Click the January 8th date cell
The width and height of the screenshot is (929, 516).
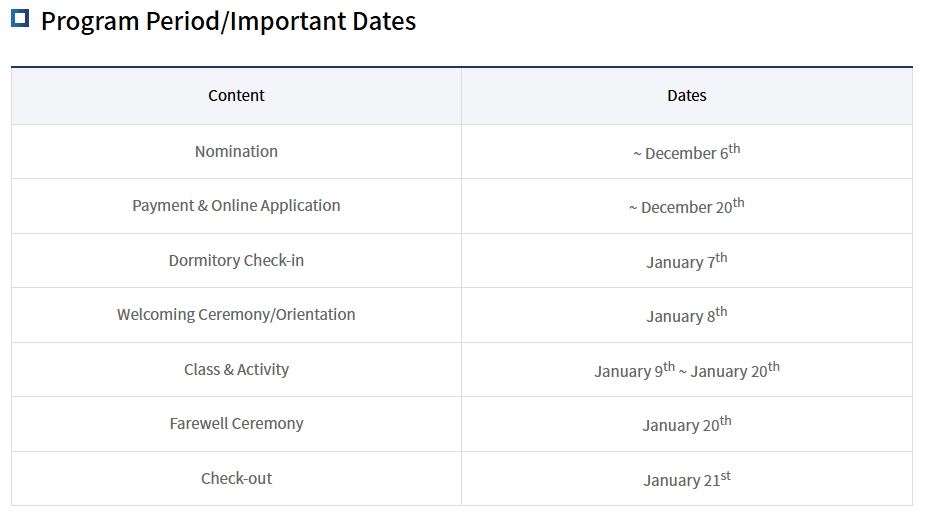pos(687,316)
